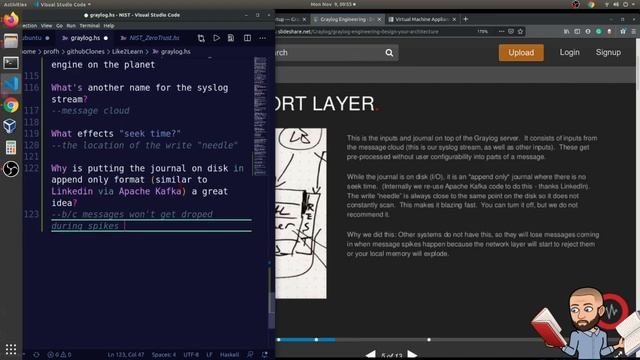Click the graylog.hs breadcrumb

(172, 52)
